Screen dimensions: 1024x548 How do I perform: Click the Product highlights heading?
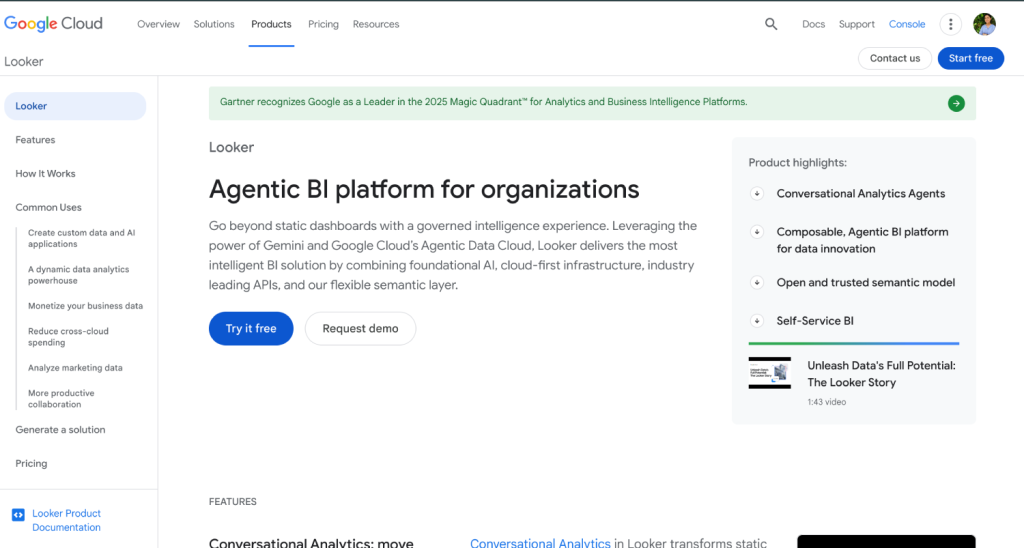point(797,163)
